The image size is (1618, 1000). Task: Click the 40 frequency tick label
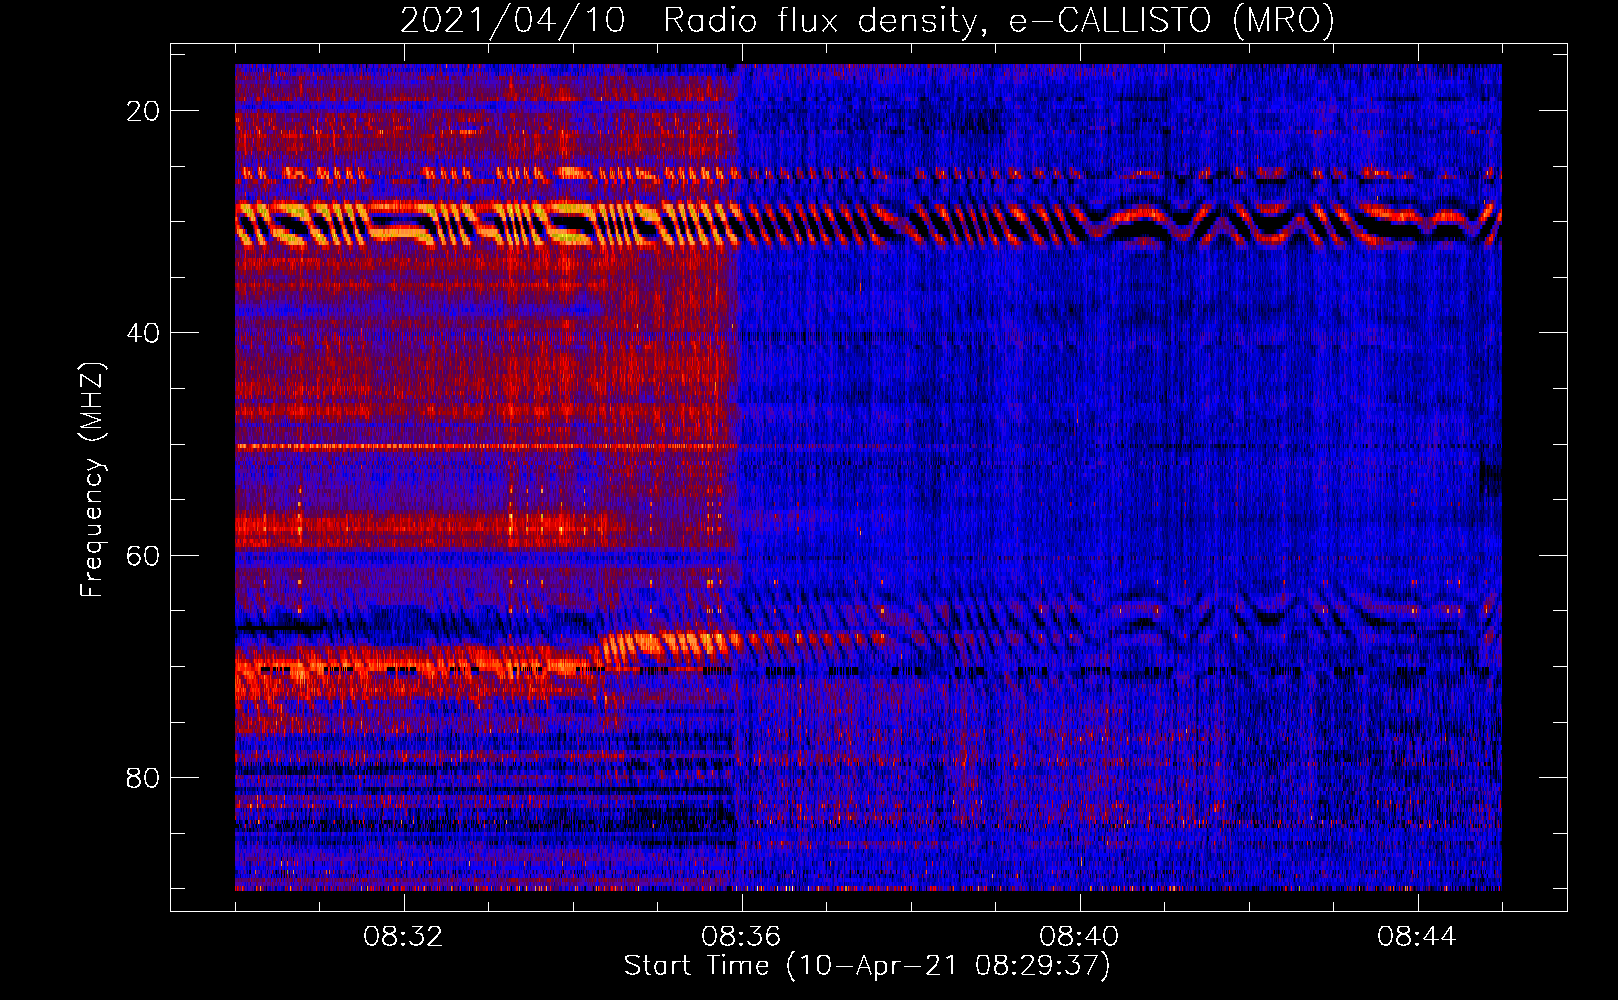(x=143, y=333)
